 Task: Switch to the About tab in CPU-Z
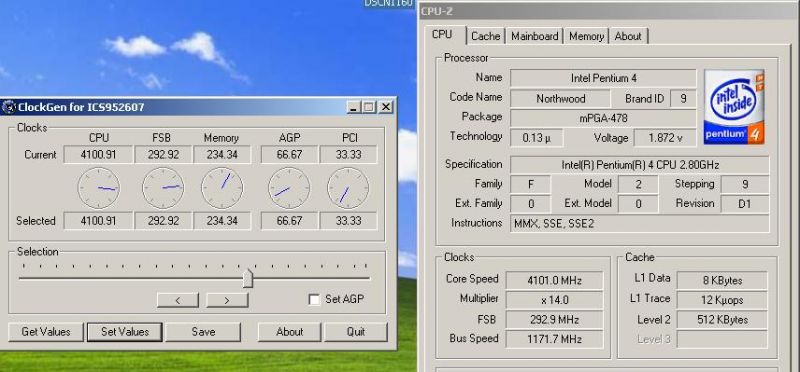pyautogui.click(x=628, y=36)
